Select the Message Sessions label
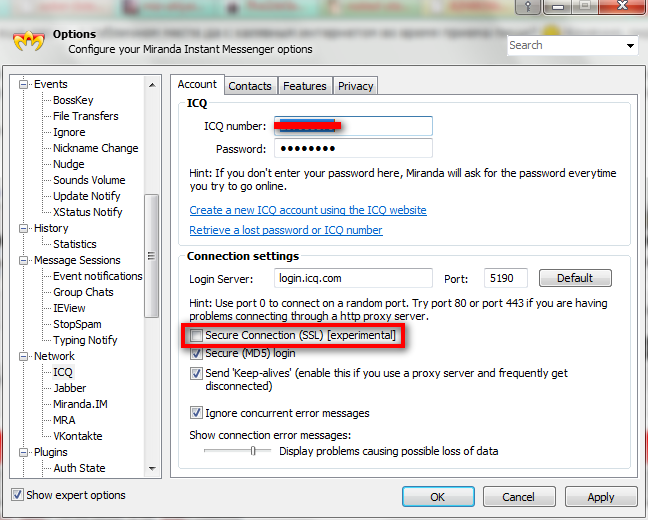 click(x=77, y=260)
